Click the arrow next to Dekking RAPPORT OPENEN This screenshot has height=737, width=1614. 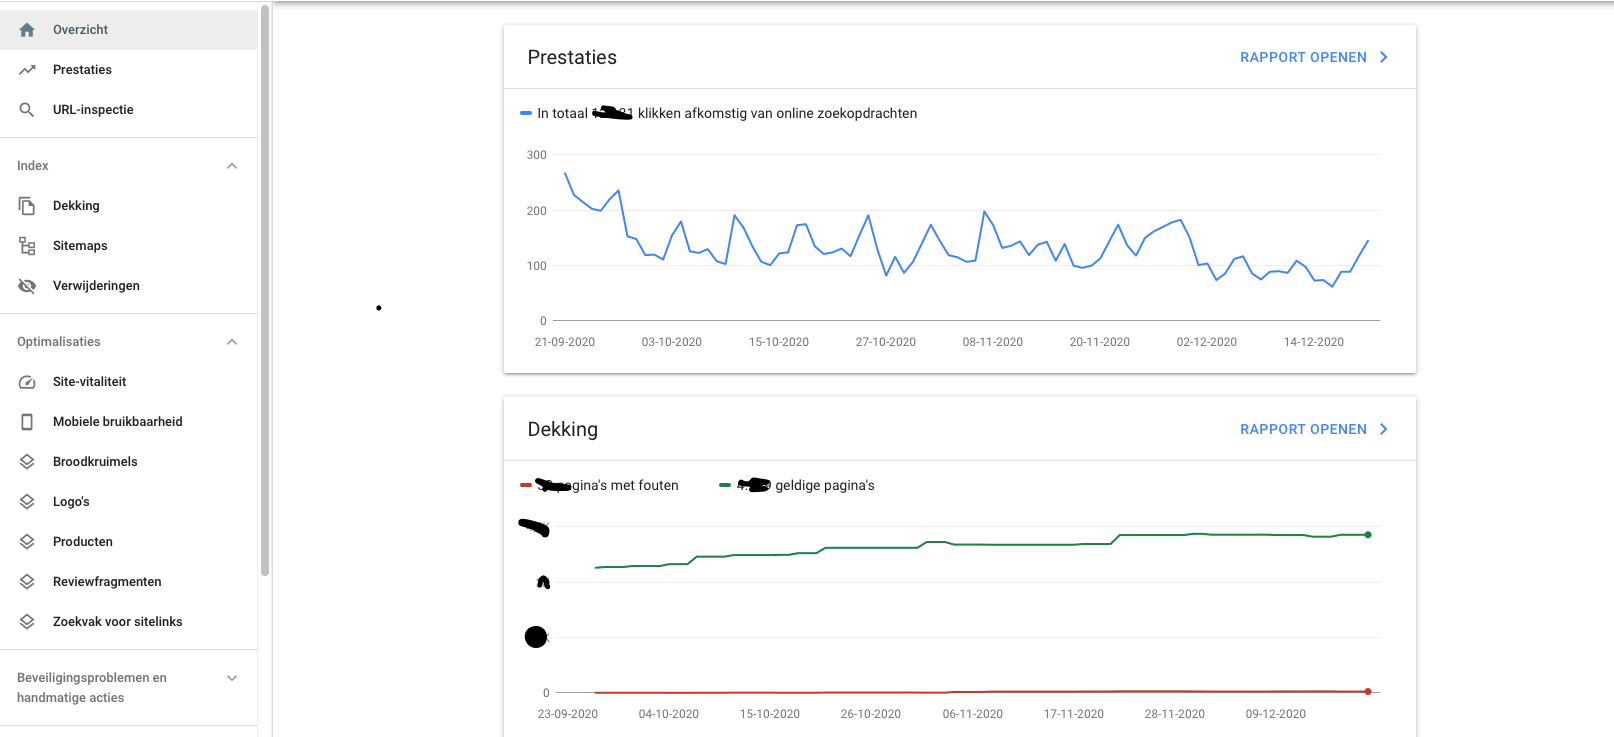tap(1384, 430)
